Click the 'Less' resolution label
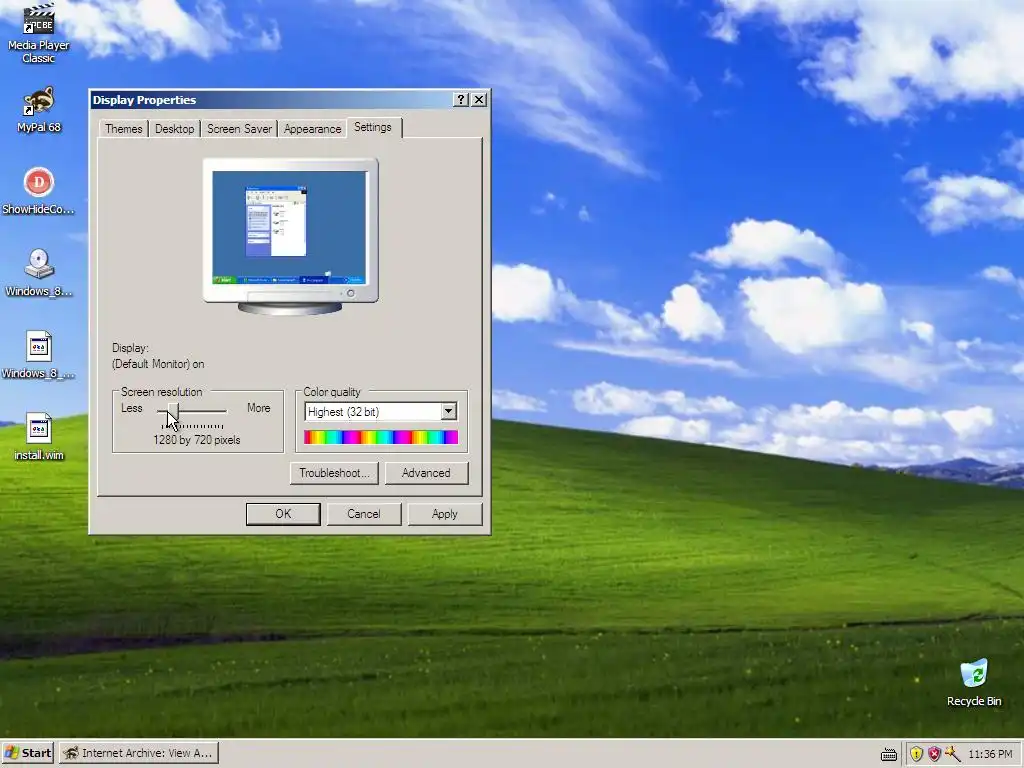The width and height of the screenshot is (1024, 768). click(x=131, y=408)
